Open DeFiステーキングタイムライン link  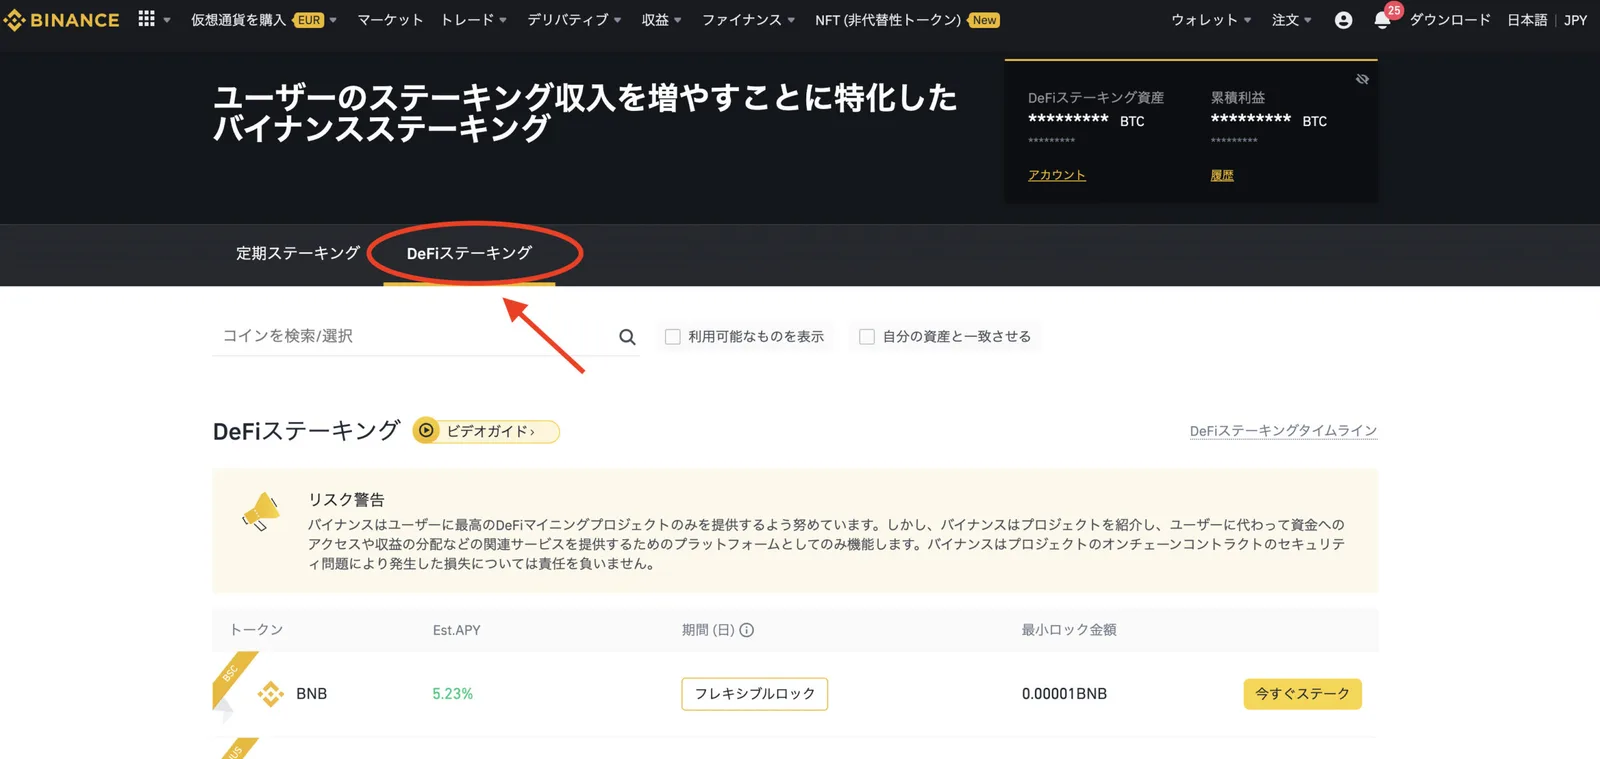[1283, 431]
